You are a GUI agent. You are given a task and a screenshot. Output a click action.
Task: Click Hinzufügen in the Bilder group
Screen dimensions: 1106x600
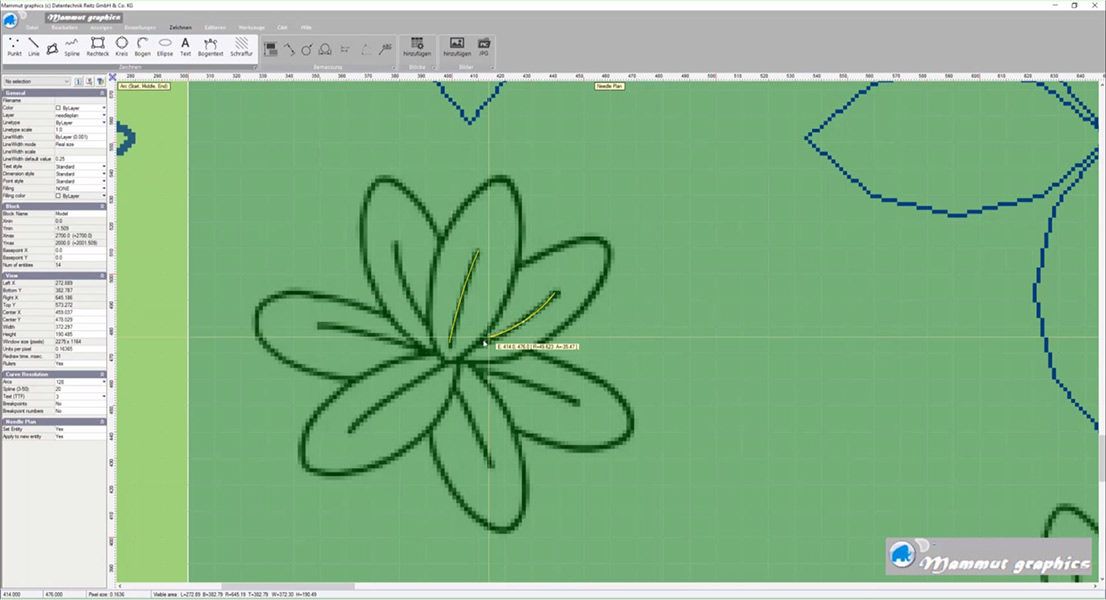(456, 47)
